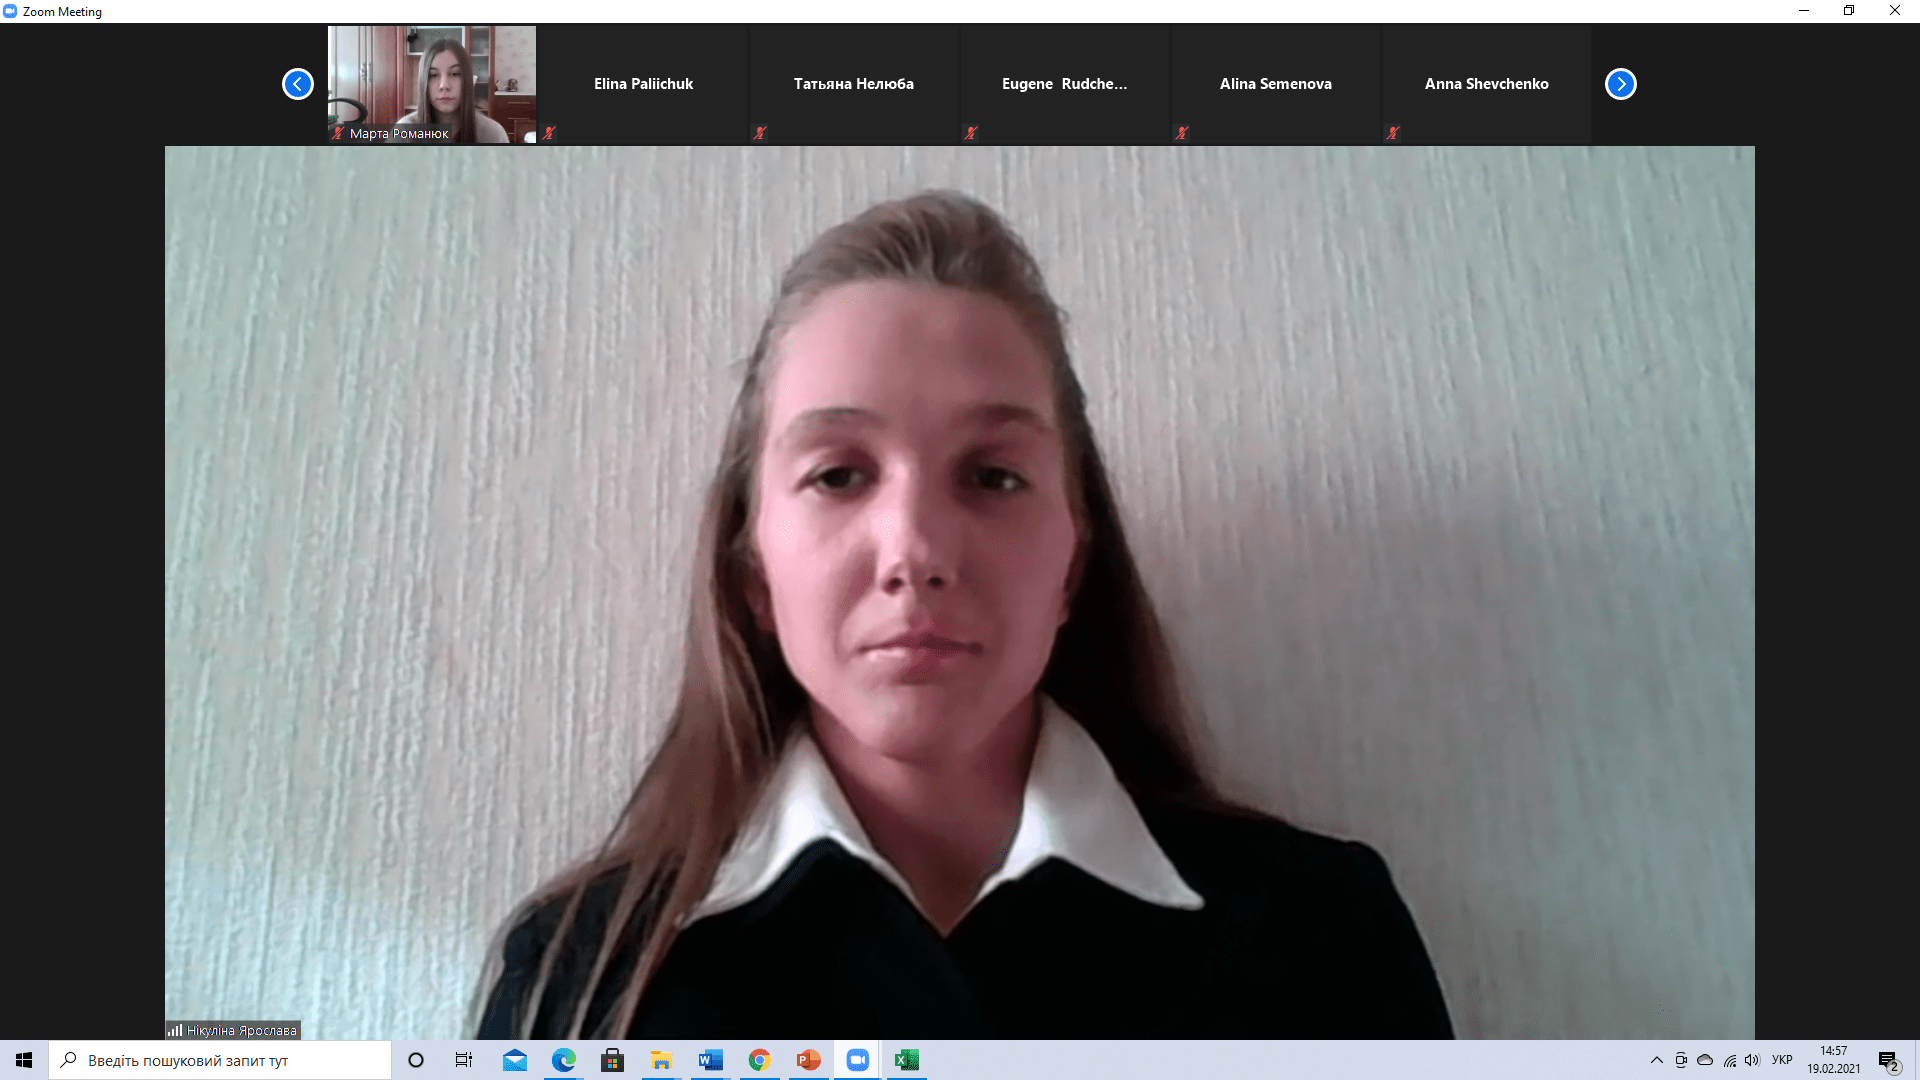Screen dimensions: 1920x1080
Task: Open File Explorer from the taskbar
Action: coord(661,1060)
